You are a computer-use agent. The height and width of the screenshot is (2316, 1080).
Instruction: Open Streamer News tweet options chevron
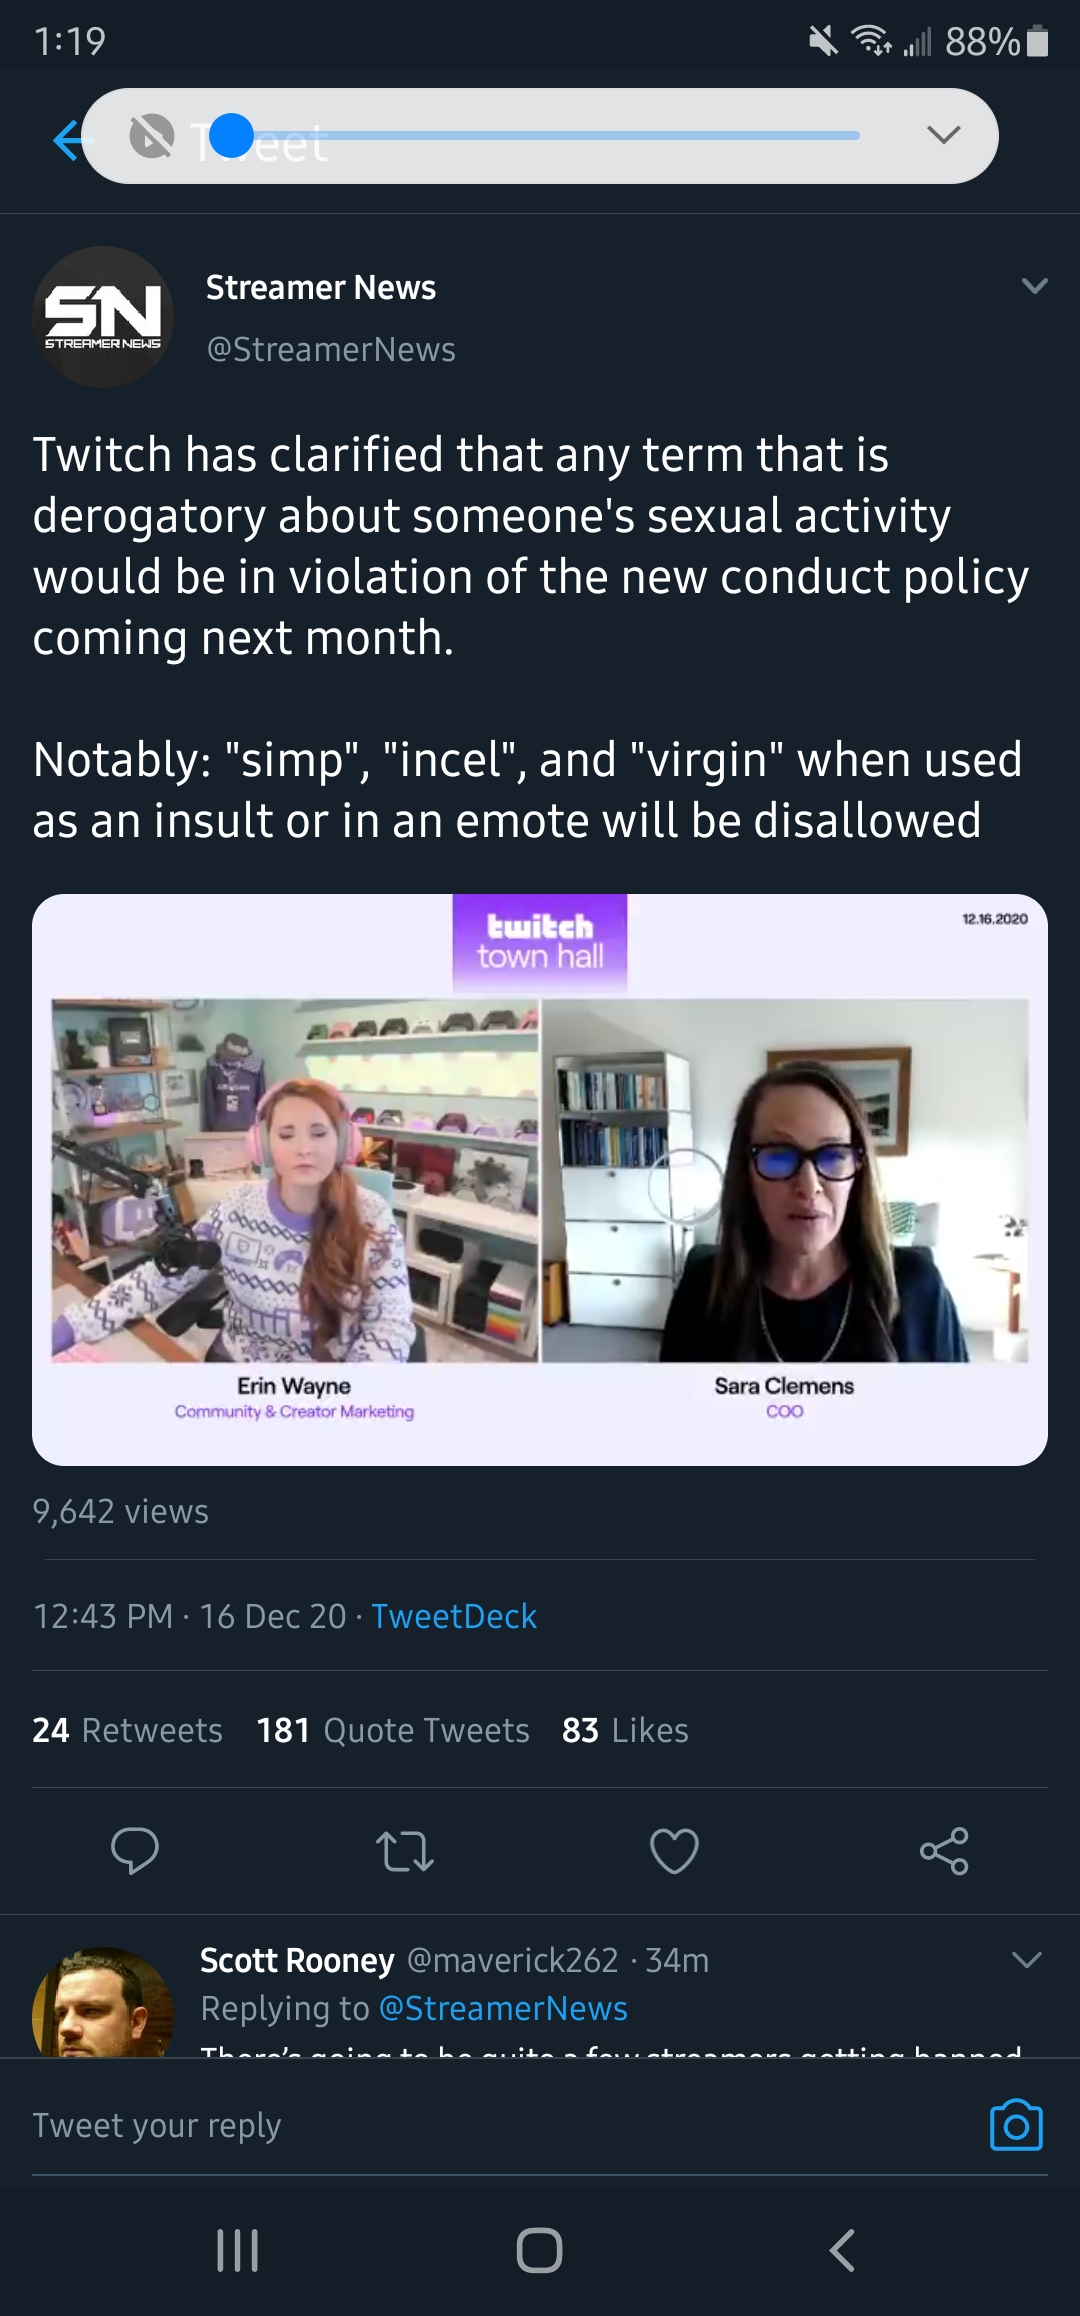[x=1034, y=287]
